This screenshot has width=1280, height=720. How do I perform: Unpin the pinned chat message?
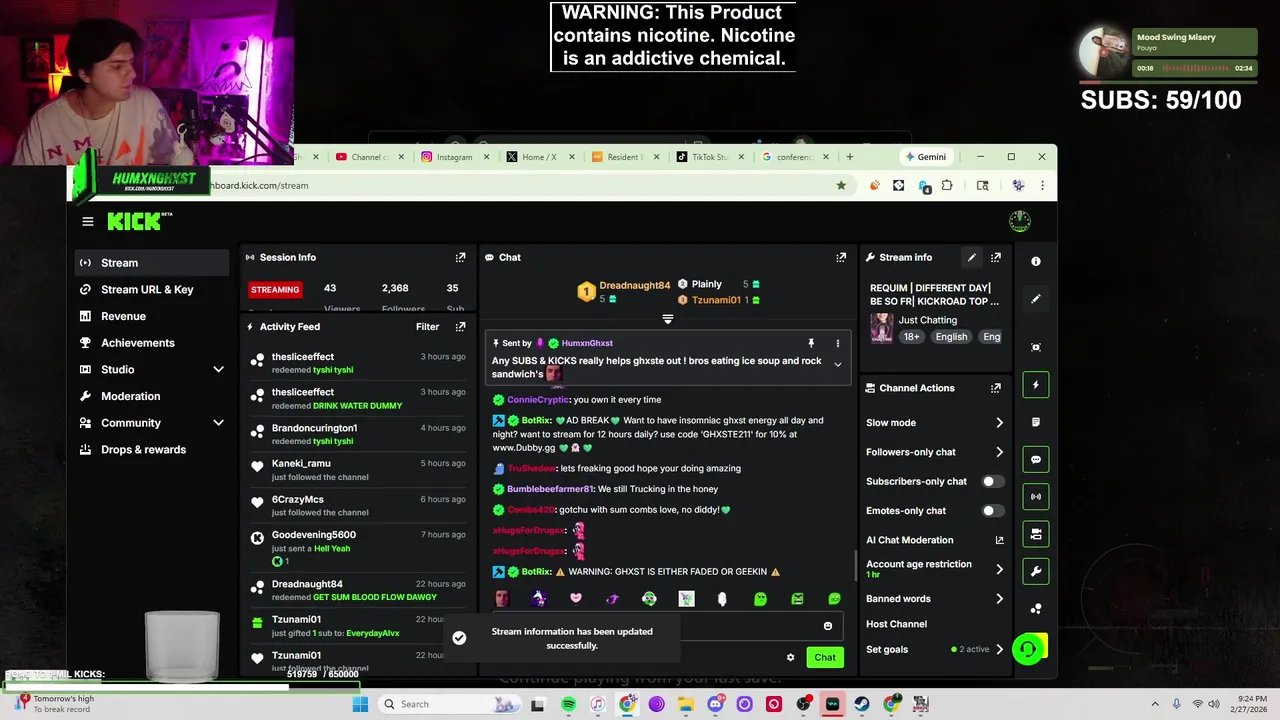click(811, 343)
